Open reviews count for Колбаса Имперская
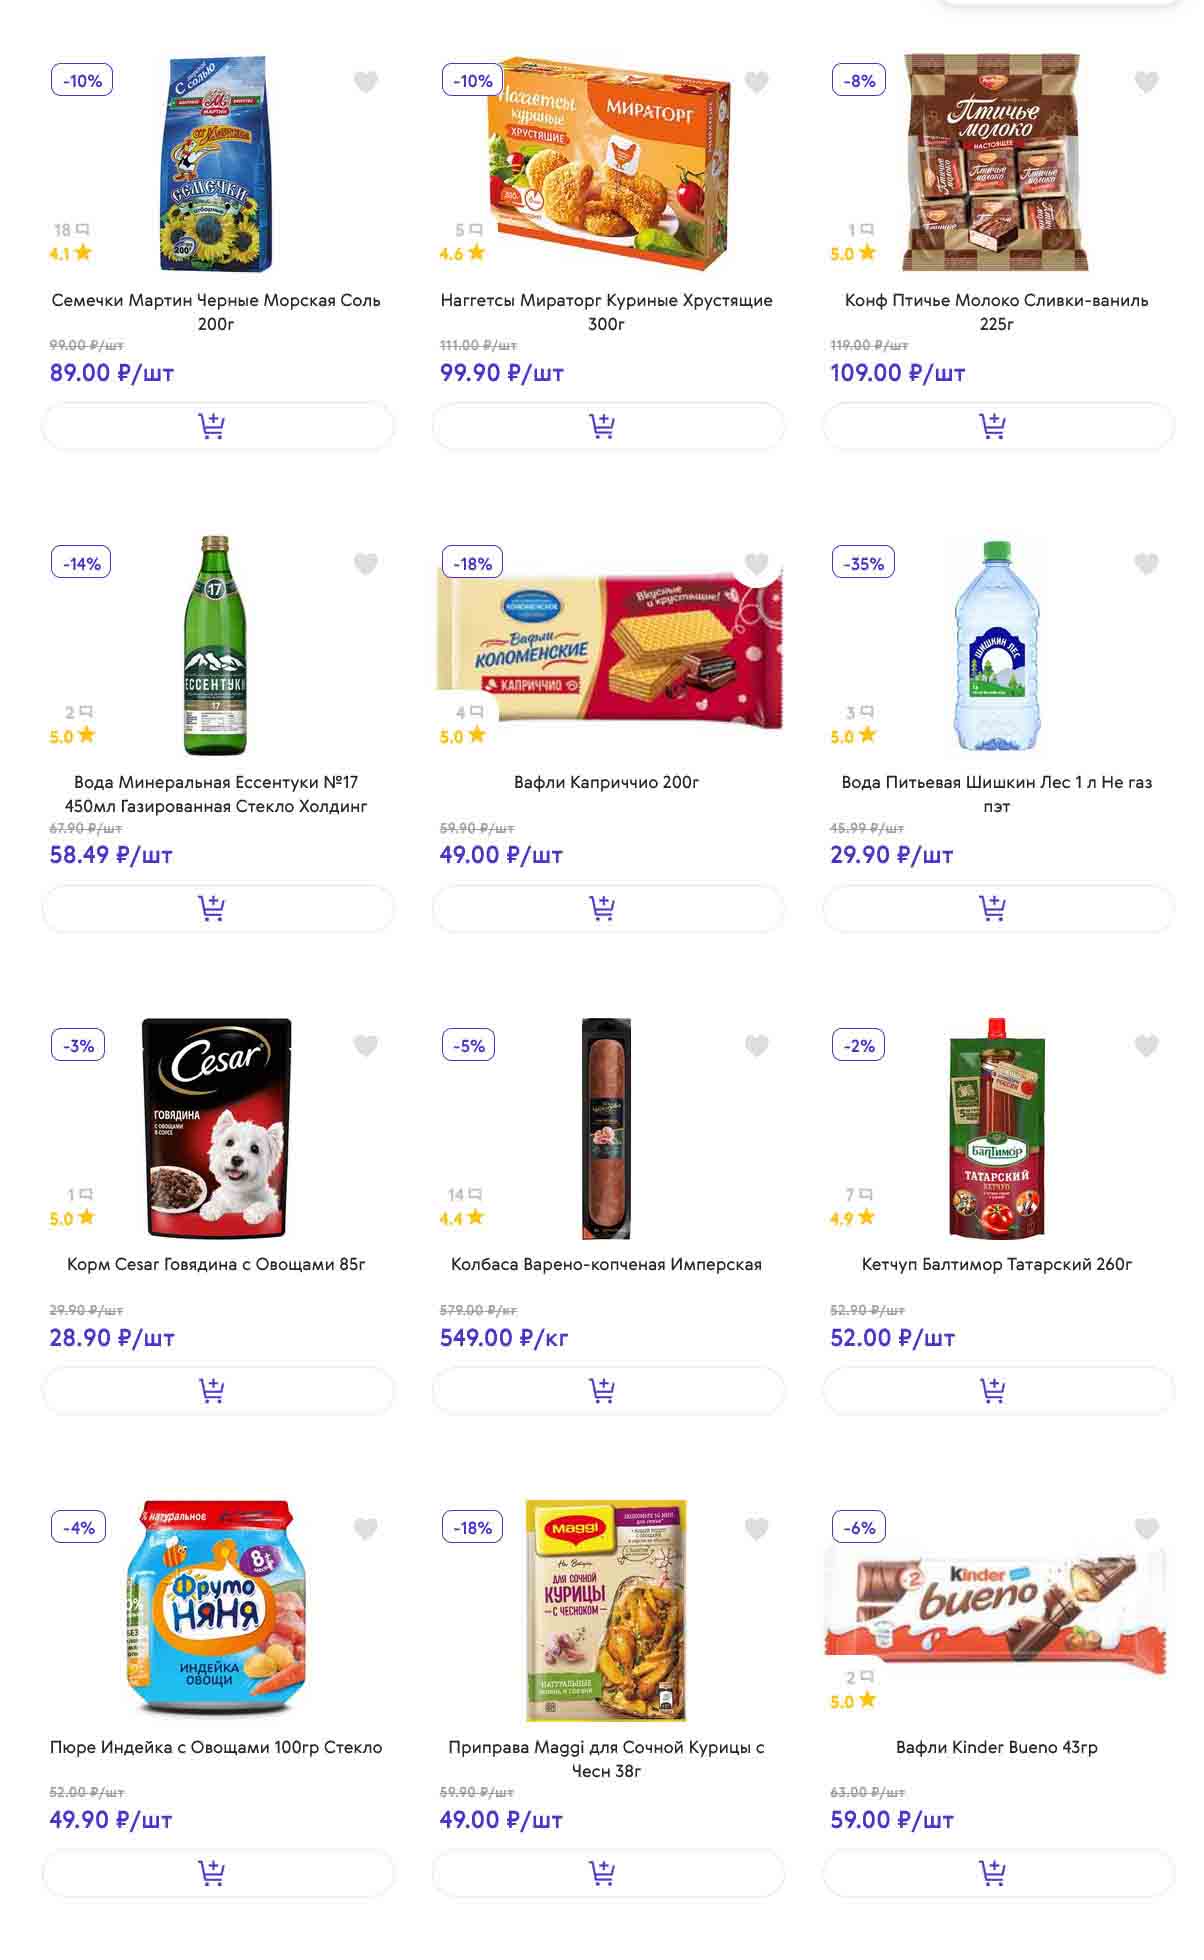This screenshot has height=1960, width=1204. [464, 1194]
